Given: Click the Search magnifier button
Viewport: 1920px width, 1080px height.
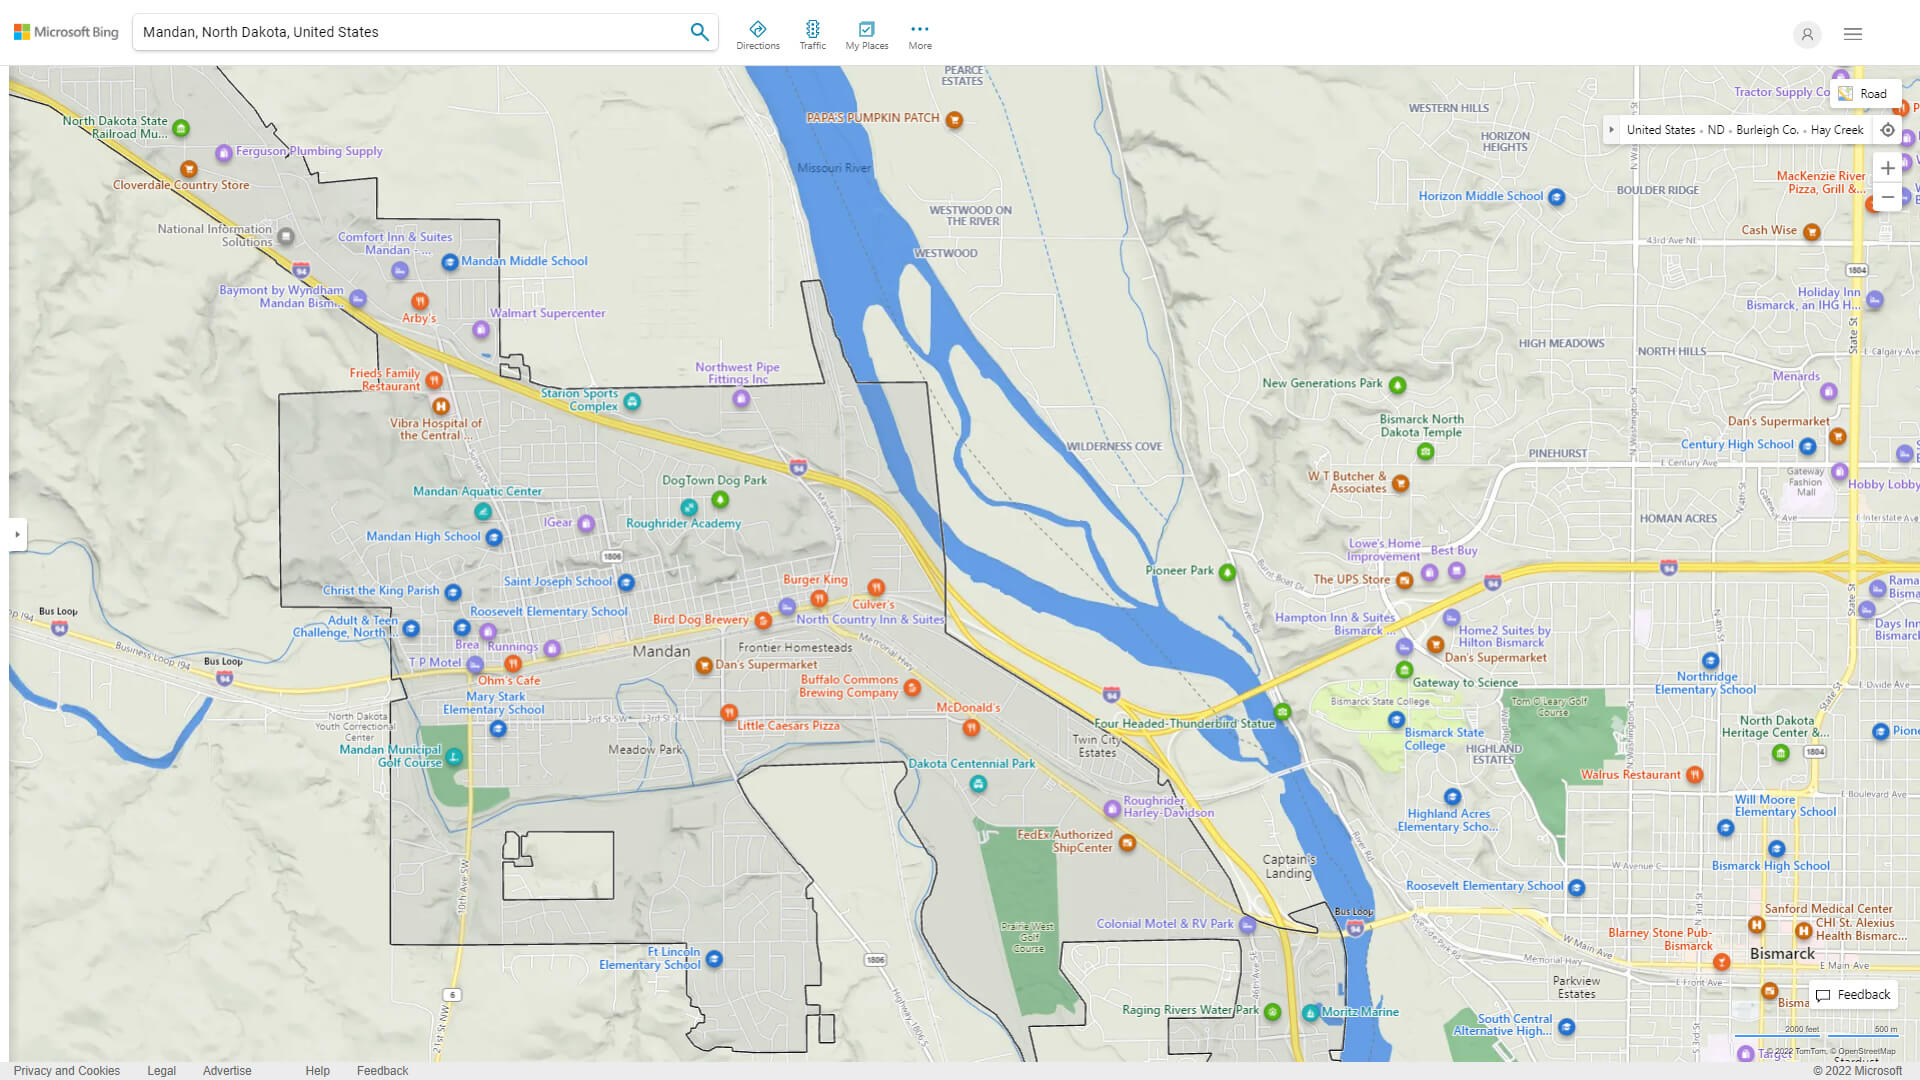Looking at the screenshot, I should click(699, 32).
